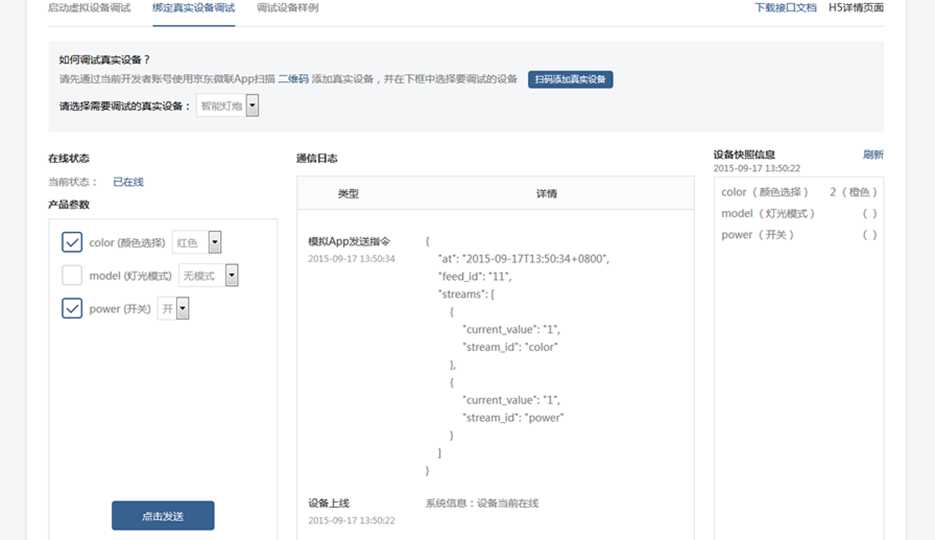
Task: Click 刷新 to refresh snapshot
Action: 873,154
